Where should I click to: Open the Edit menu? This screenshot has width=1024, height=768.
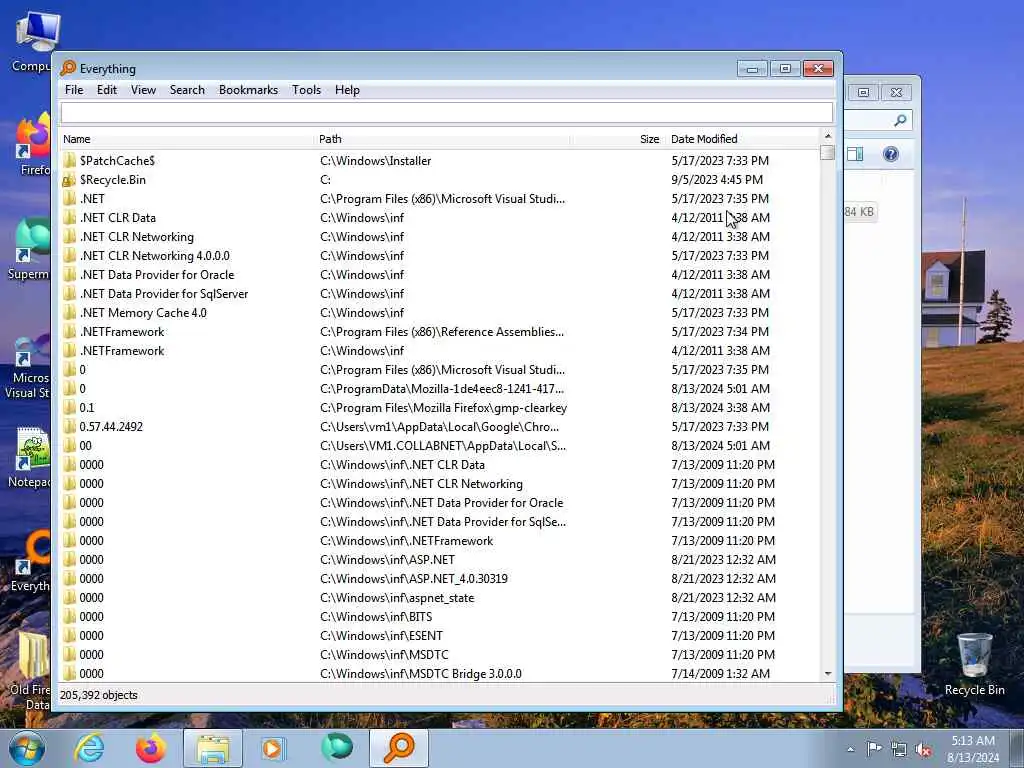coord(106,90)
